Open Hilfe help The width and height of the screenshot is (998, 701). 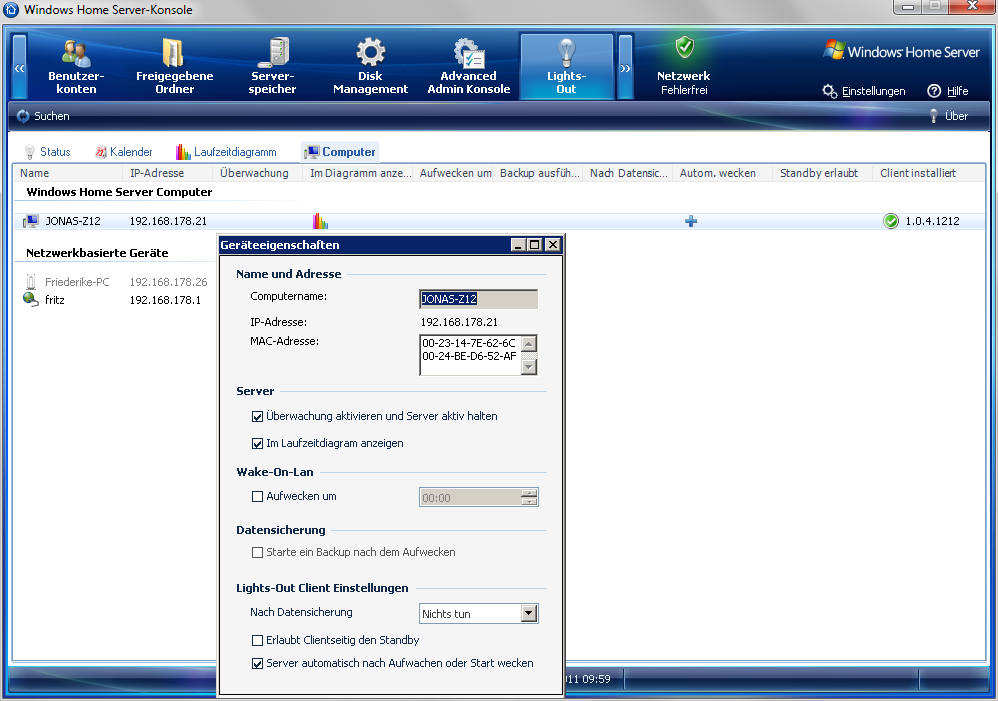pos(948,91)
